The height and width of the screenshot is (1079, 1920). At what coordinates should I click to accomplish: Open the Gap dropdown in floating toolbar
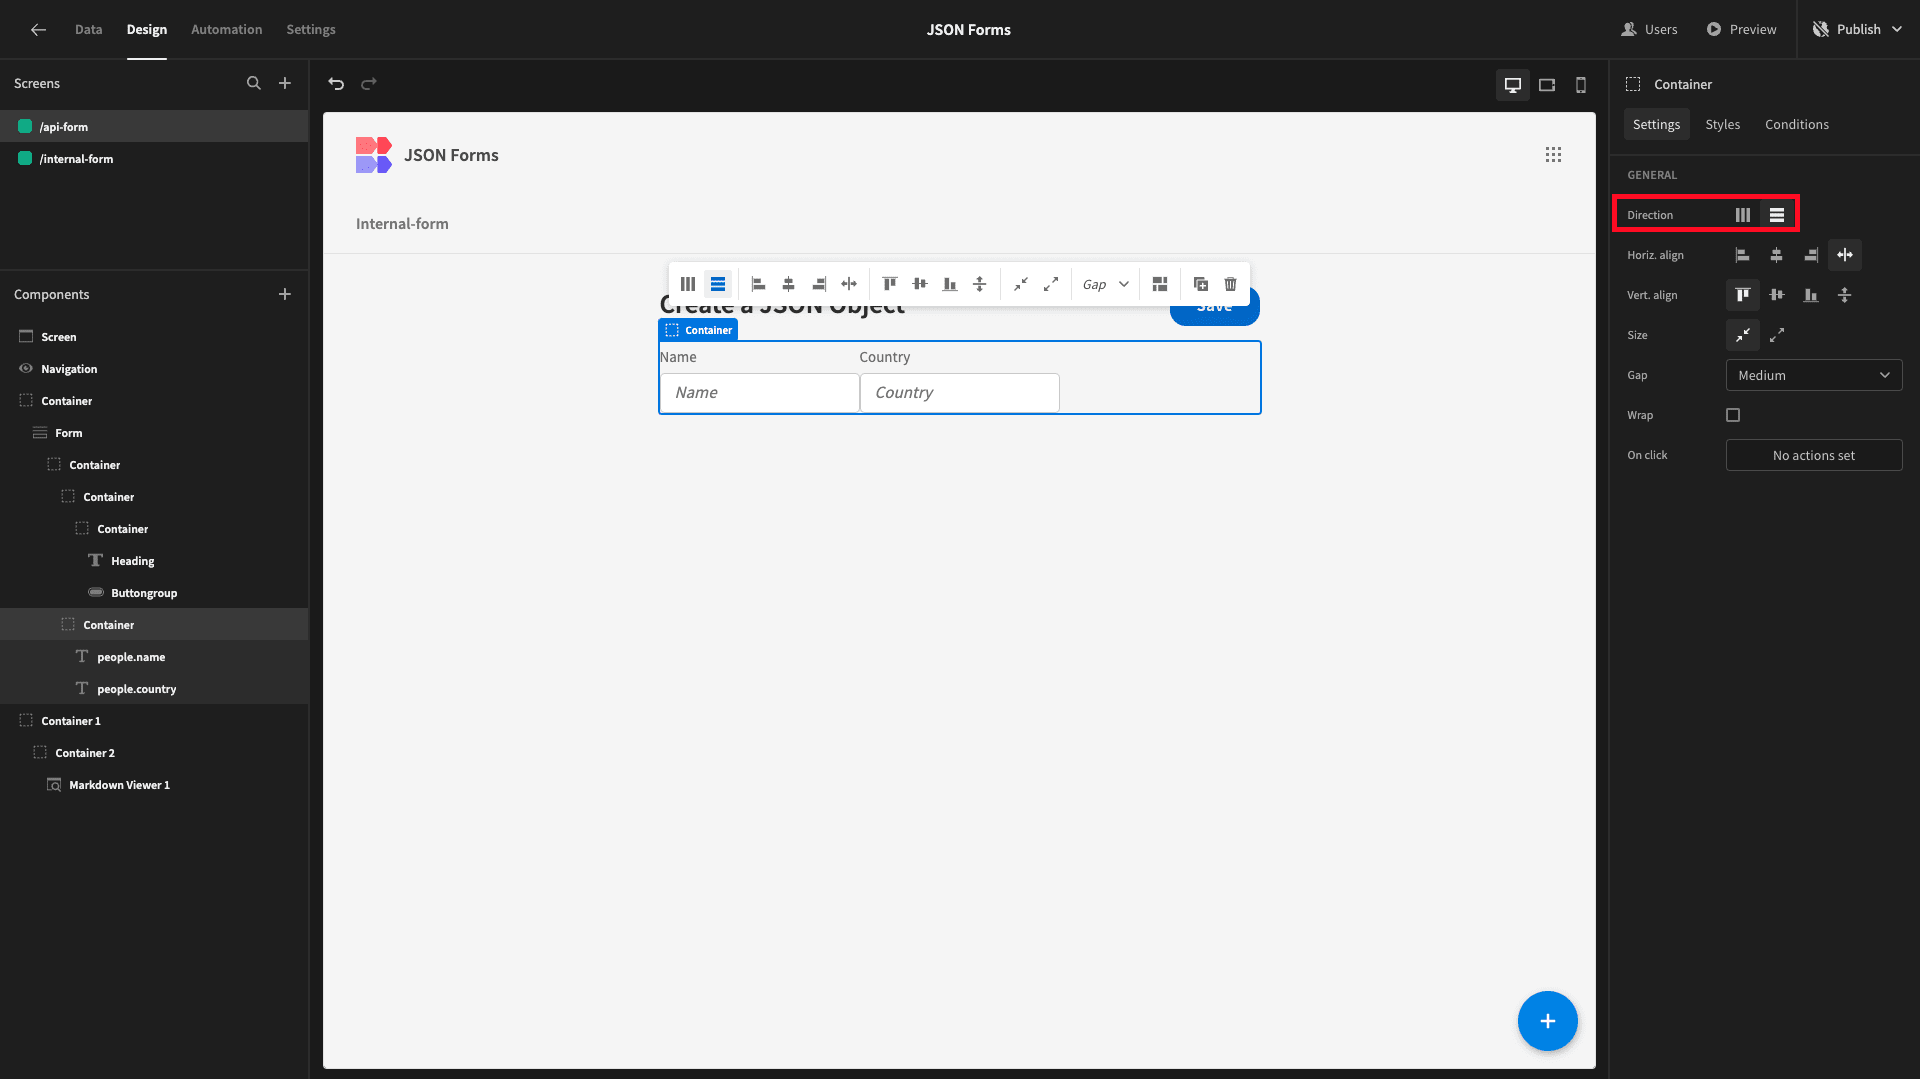pyautogui.click(x=1105, y=284)
